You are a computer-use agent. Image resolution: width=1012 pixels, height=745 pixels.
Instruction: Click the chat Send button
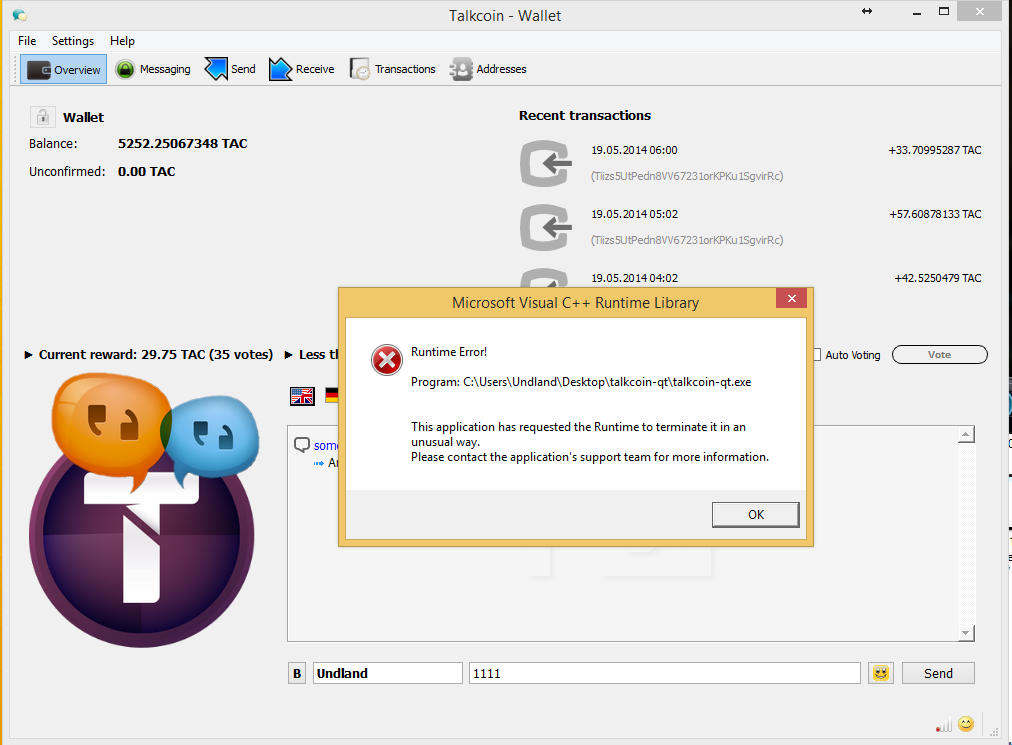[x=938, y=673]
